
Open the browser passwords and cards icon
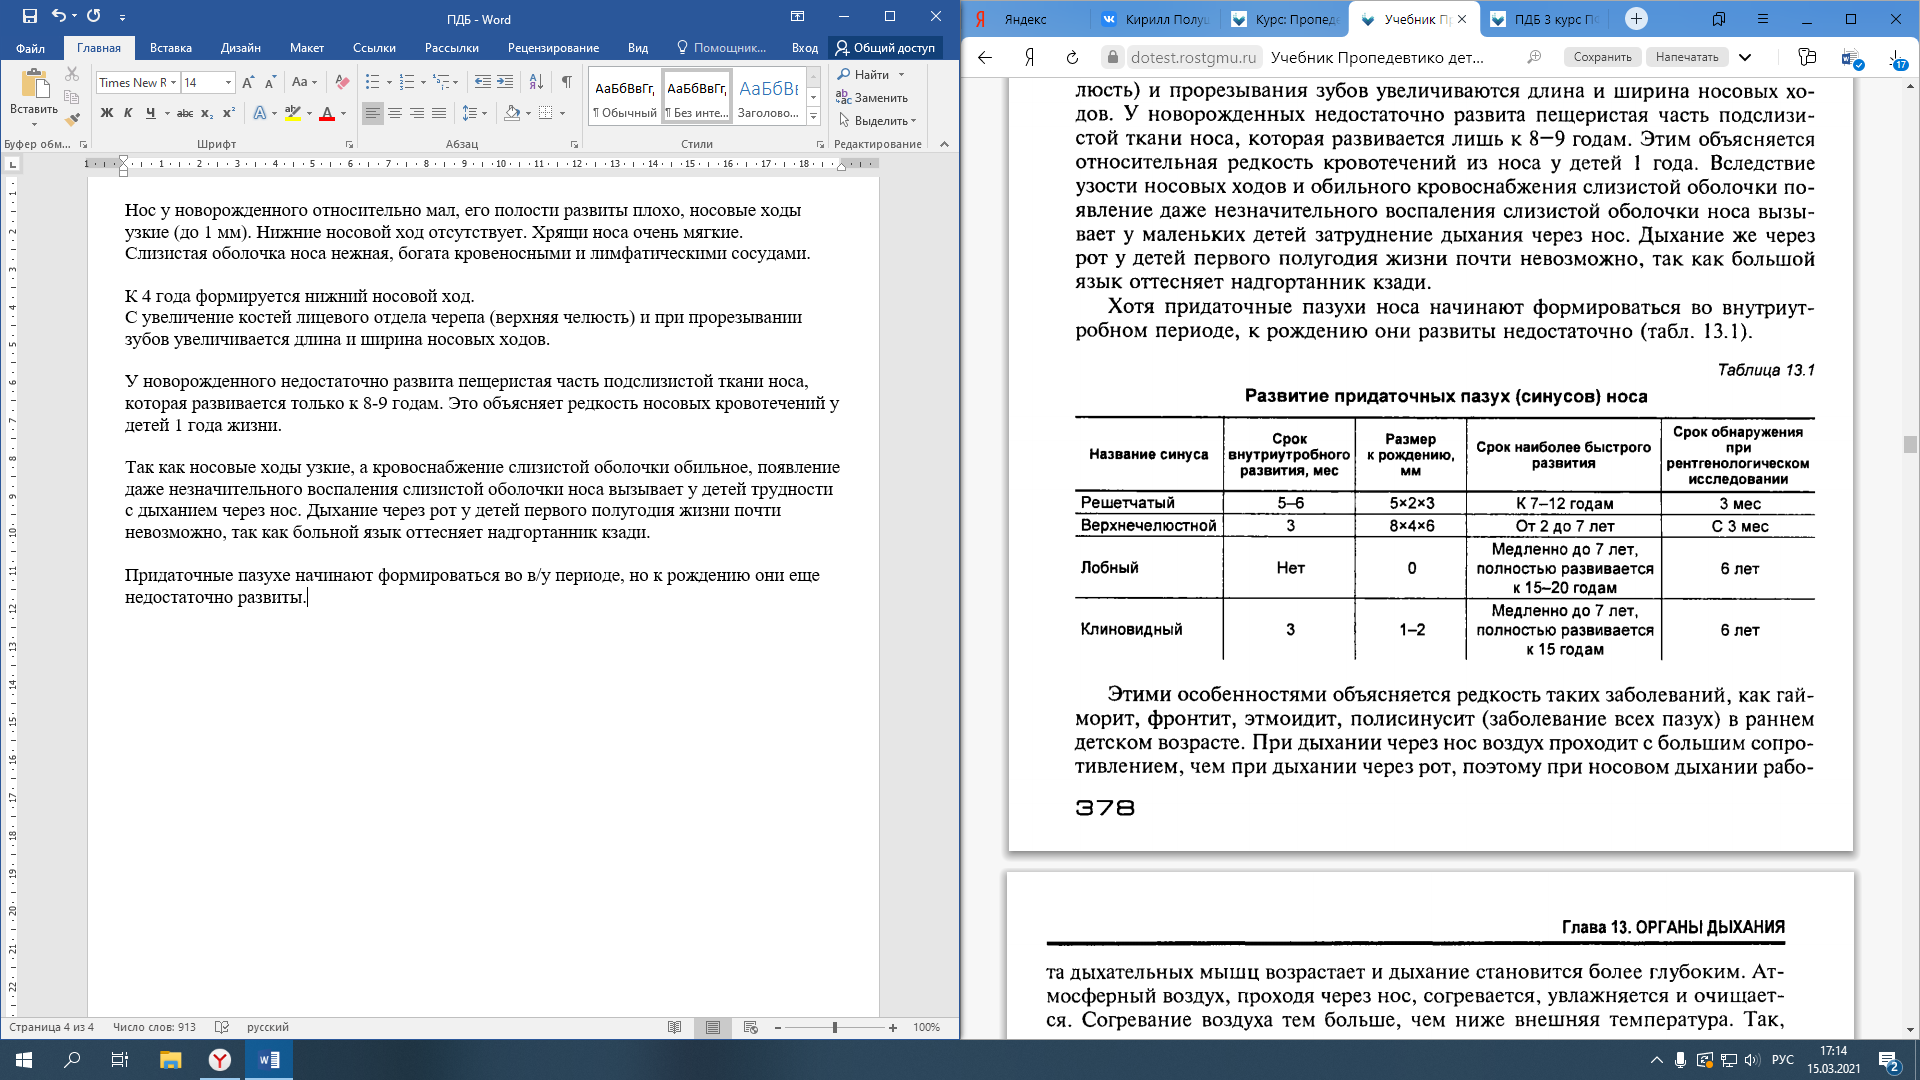pyautogui.click(x=1806, y=57)
